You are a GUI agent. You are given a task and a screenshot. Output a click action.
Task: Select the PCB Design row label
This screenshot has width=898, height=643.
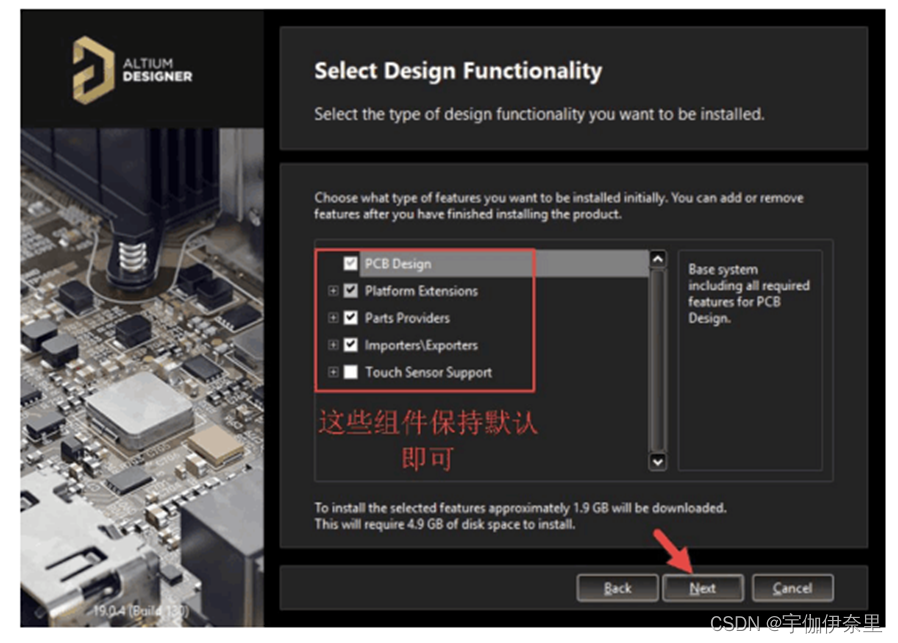point(398,264)
